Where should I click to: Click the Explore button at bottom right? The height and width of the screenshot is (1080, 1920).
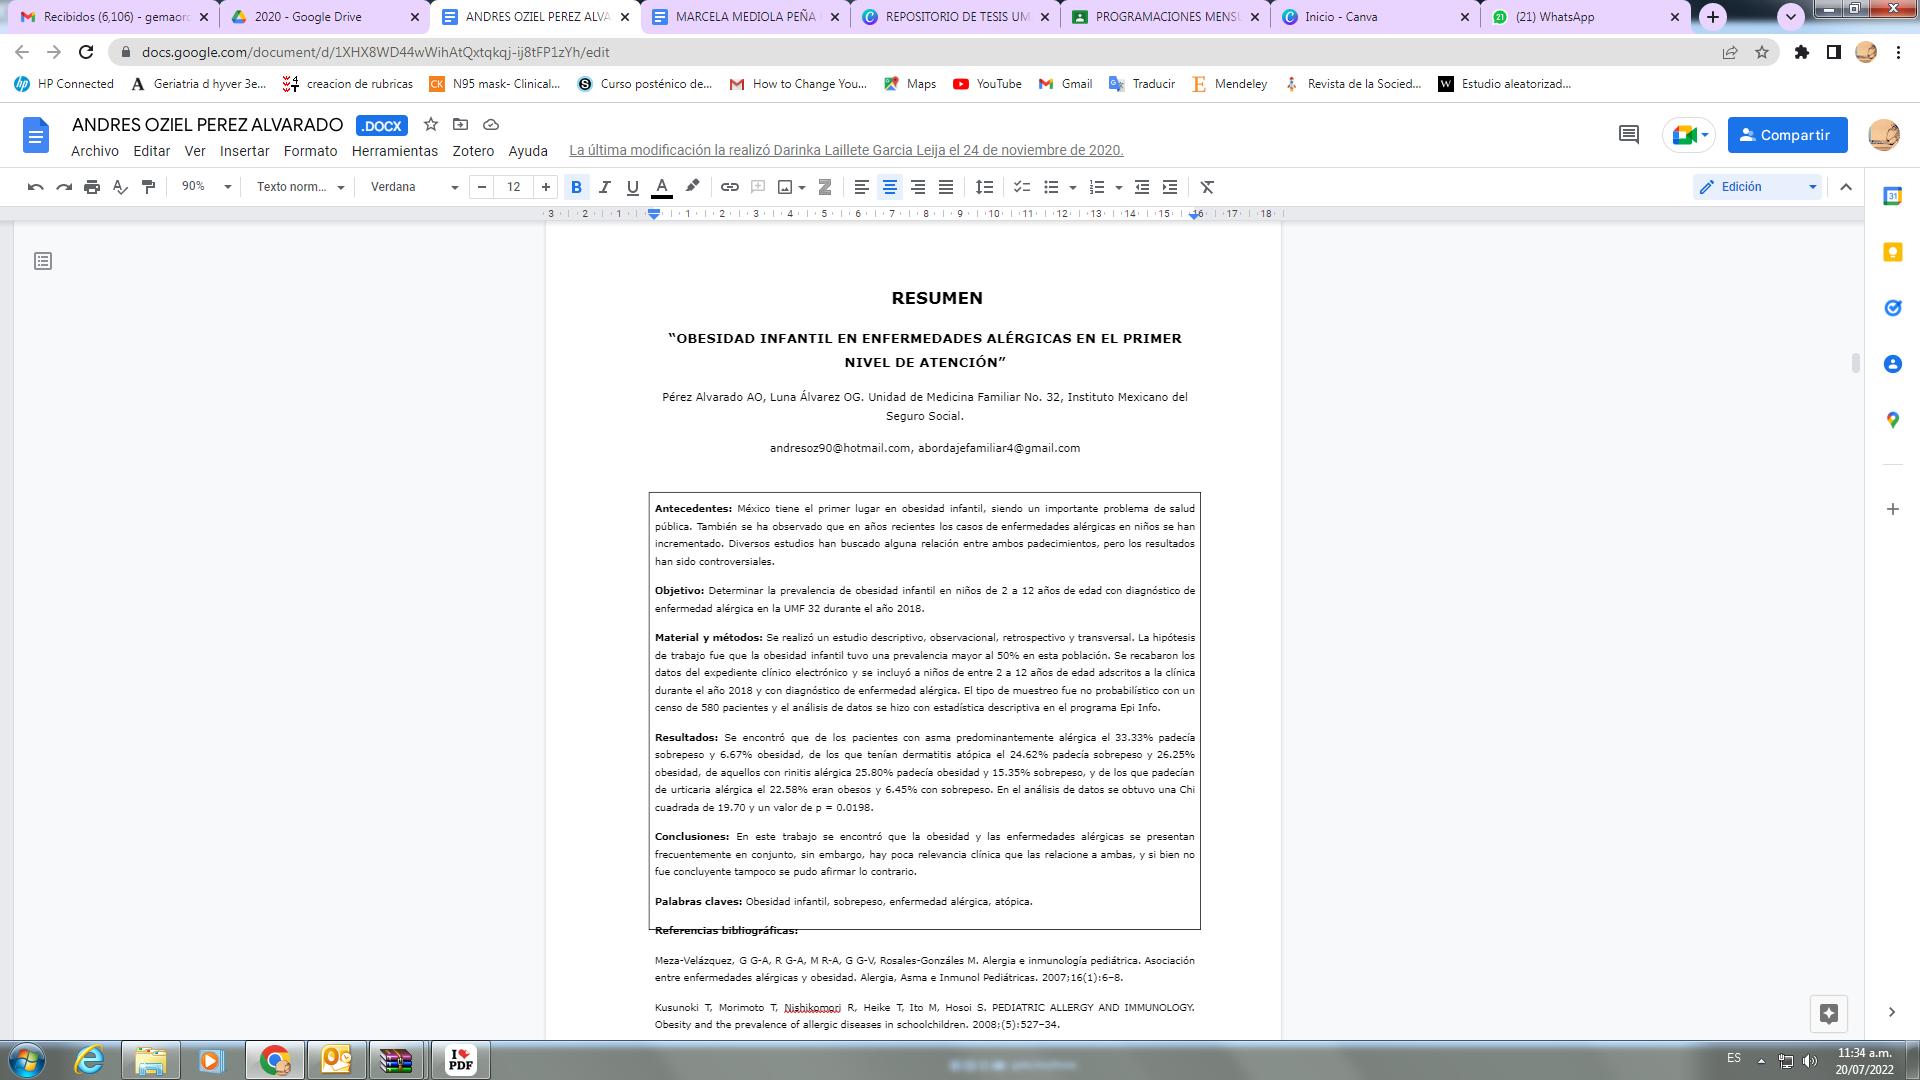[1829, 1013]
